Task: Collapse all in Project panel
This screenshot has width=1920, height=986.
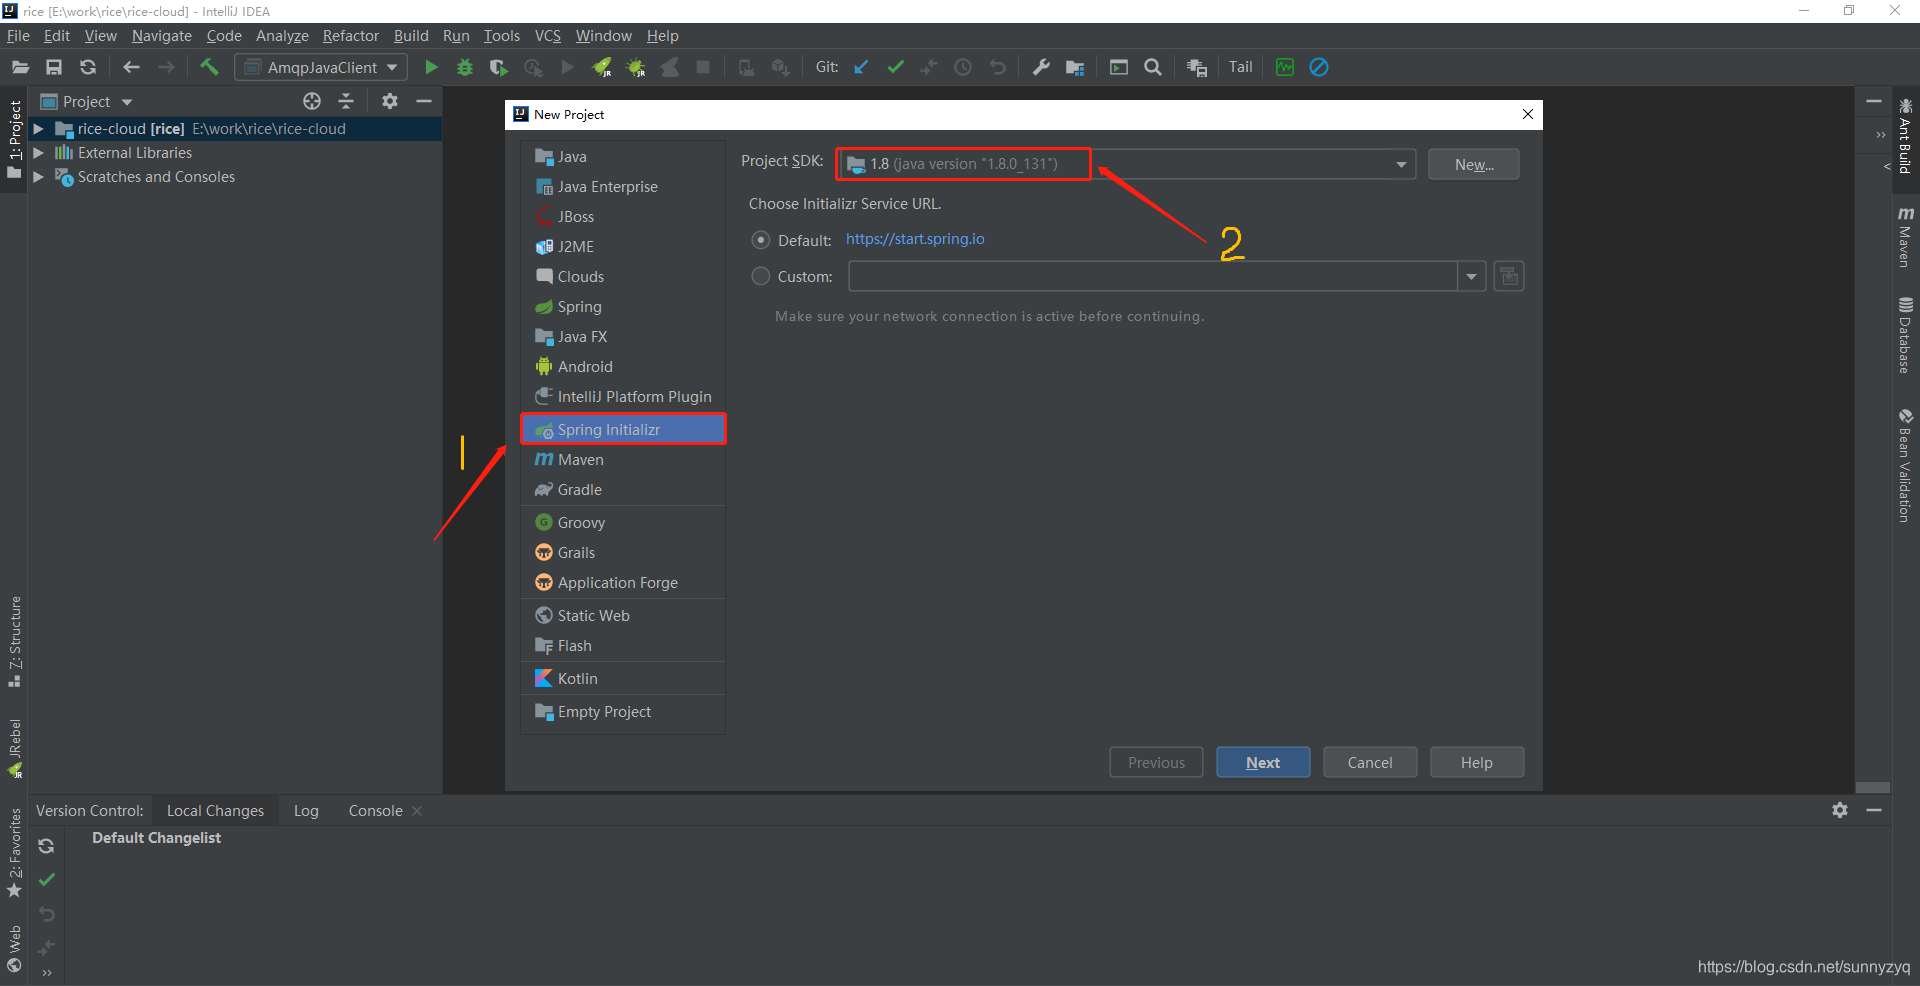Action: point(346,101)
